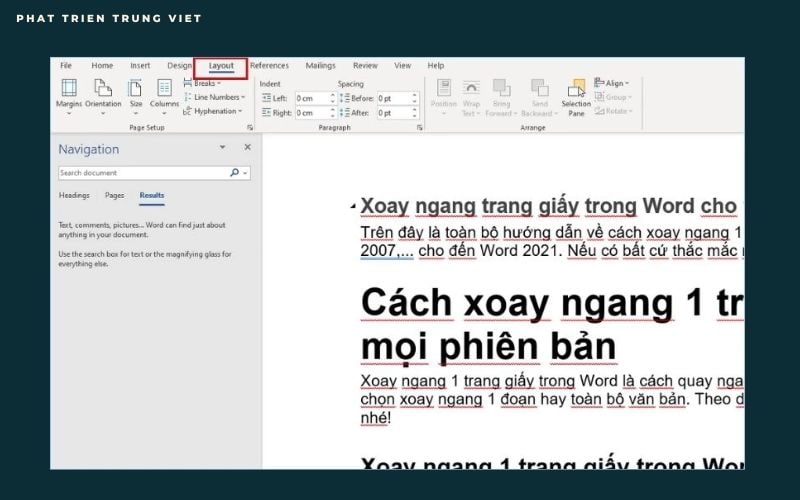Open the Margins page setup icon
Screen dimensions: 800x500
coord(69,91)
